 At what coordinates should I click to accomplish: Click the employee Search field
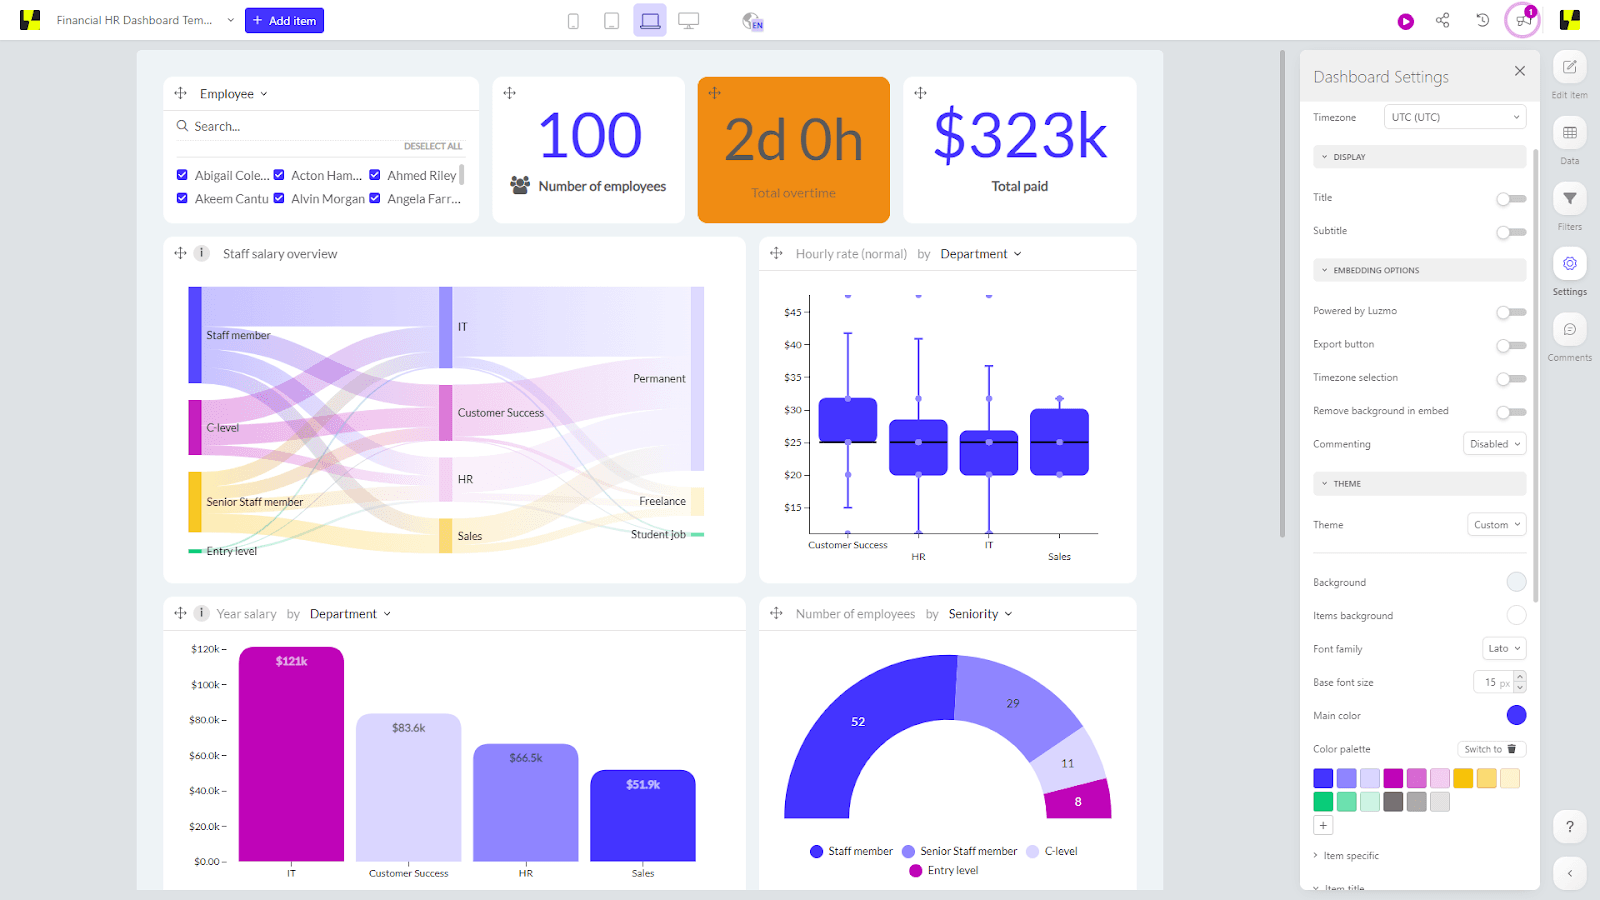click(320, 127)
